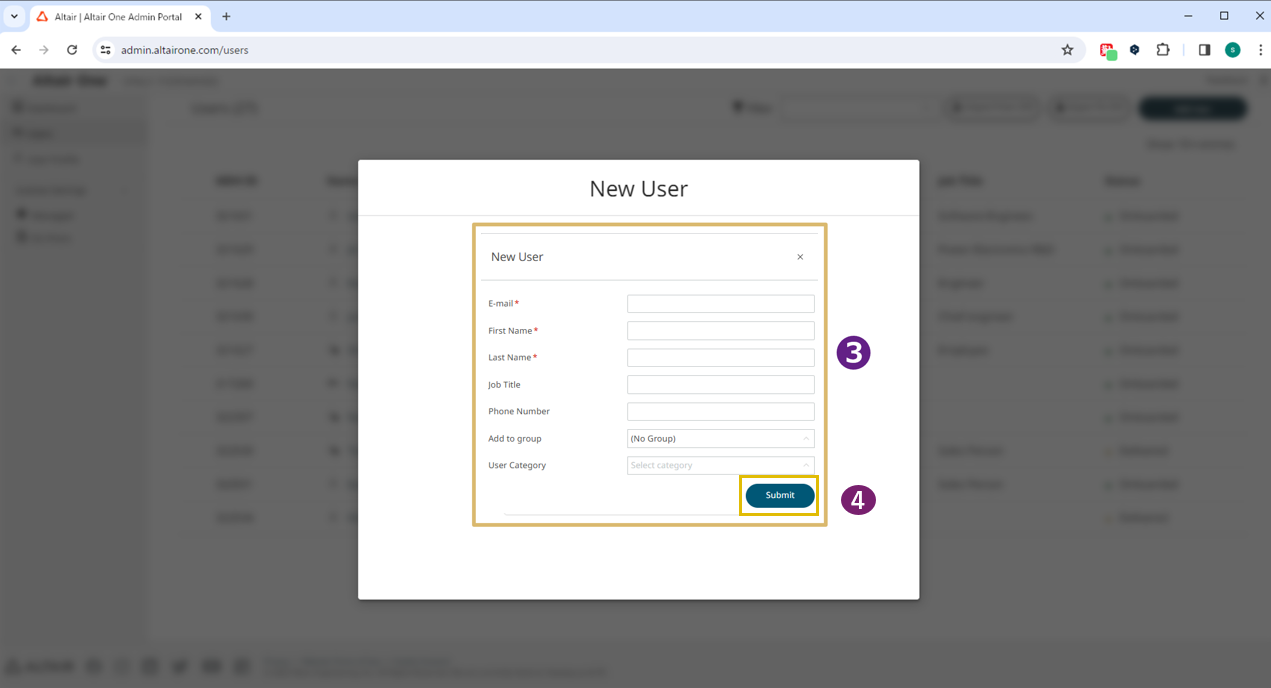View site information icon in address bar

[105, 50]
